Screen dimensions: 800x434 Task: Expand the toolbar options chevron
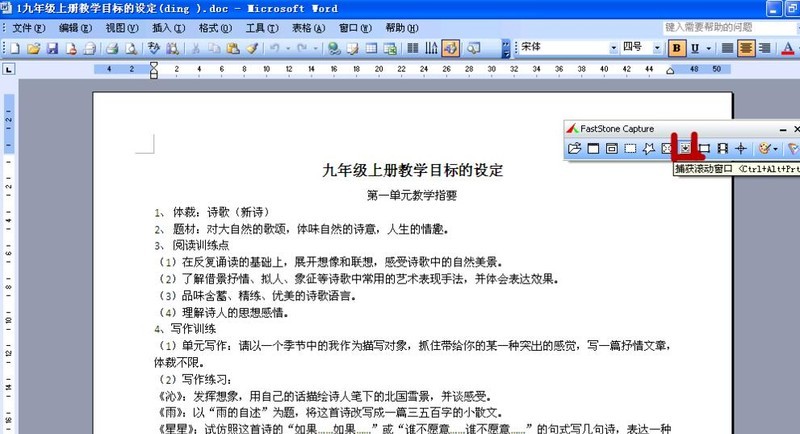pyautogui.click(x=506, y=48)
